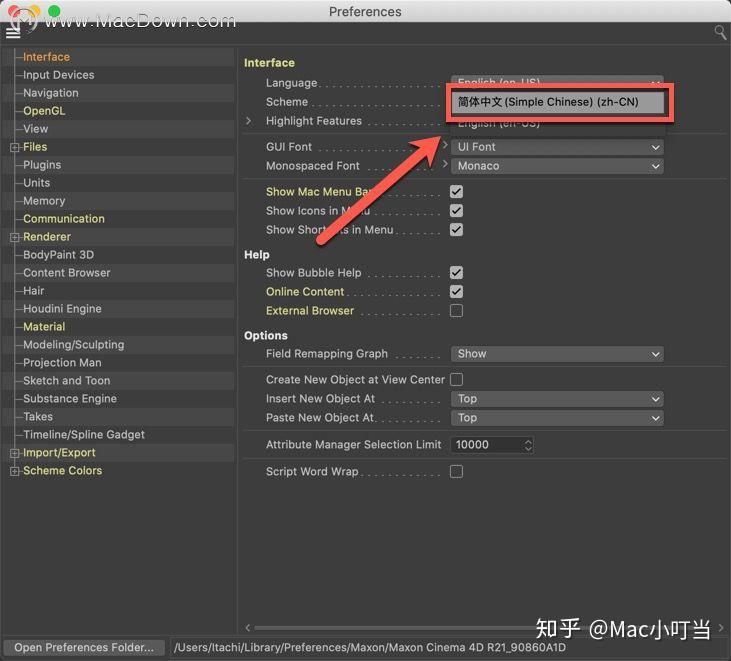This screenshot has height=661, width=731.
Task: Select View in the sidebar
Action: (35, 129)
